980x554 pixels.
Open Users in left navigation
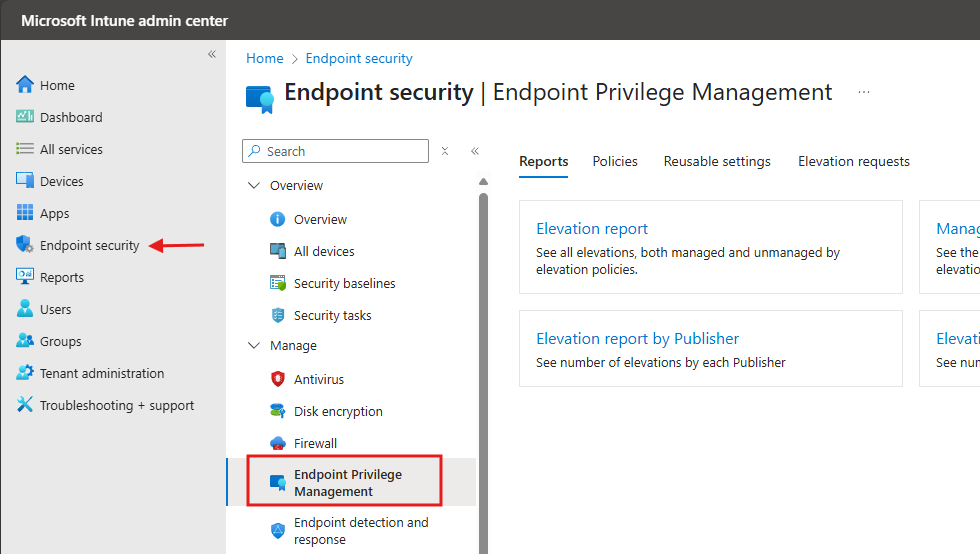point(56,309)
